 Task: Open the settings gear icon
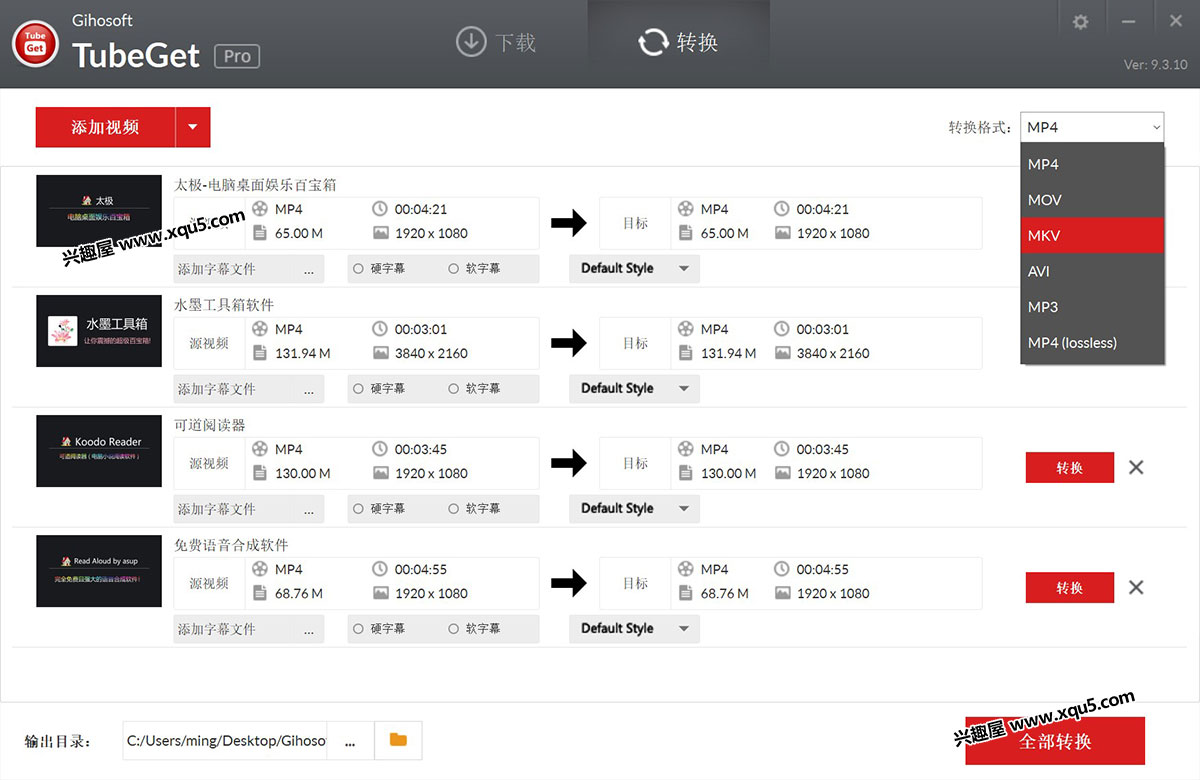(1080, 22)
